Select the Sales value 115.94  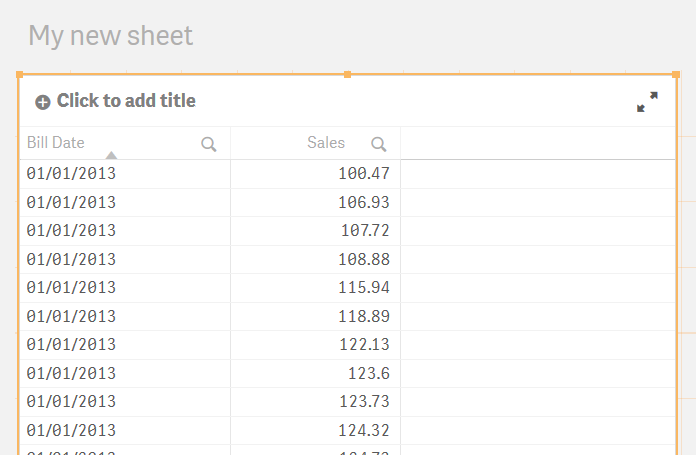tap(364, 288)
